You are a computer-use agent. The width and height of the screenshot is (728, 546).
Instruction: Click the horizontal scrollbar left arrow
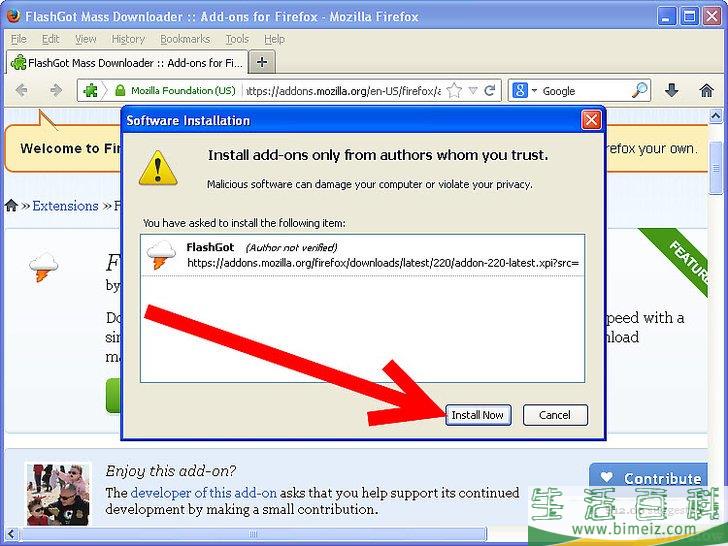coord(12,534)
